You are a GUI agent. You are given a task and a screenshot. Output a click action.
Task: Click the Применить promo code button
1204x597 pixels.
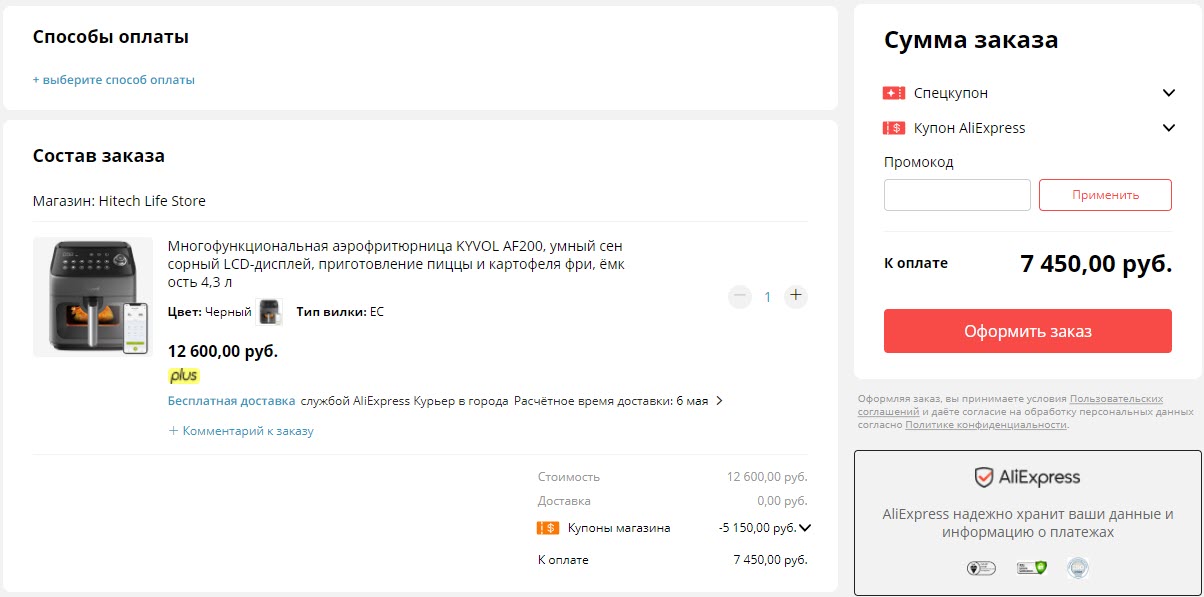[x=1105, y=195]
